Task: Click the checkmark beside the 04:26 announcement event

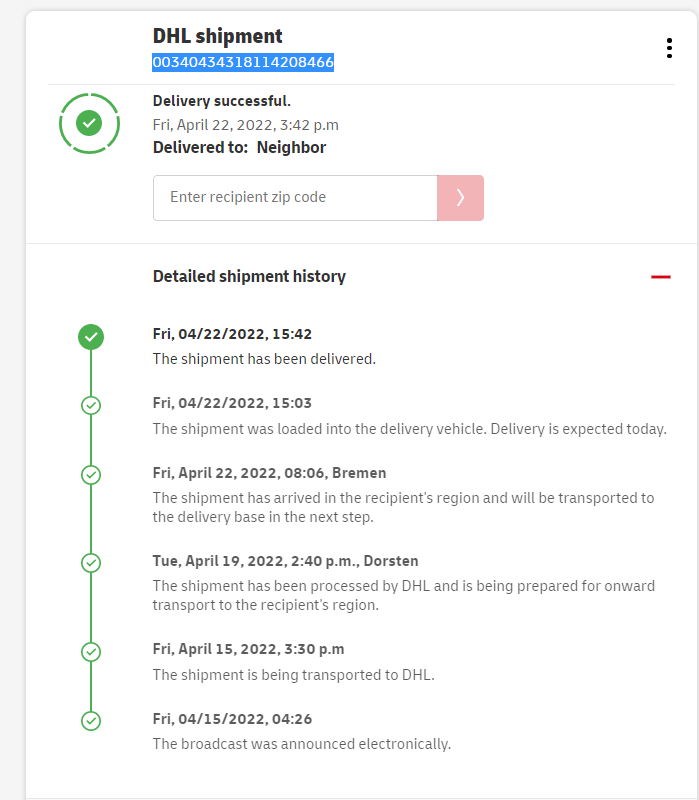Action: (x=91, y=720)
